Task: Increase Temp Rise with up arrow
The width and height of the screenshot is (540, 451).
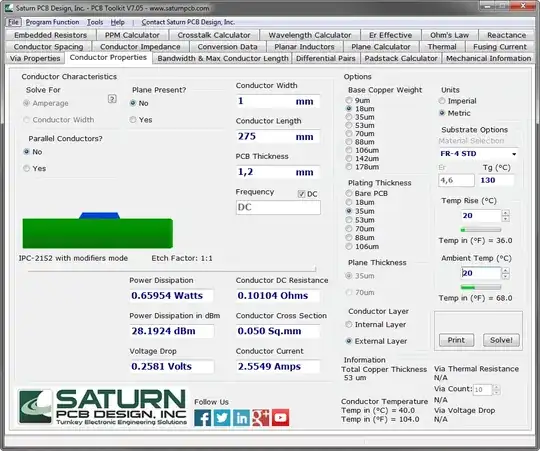Action: (x=505, y=213)
